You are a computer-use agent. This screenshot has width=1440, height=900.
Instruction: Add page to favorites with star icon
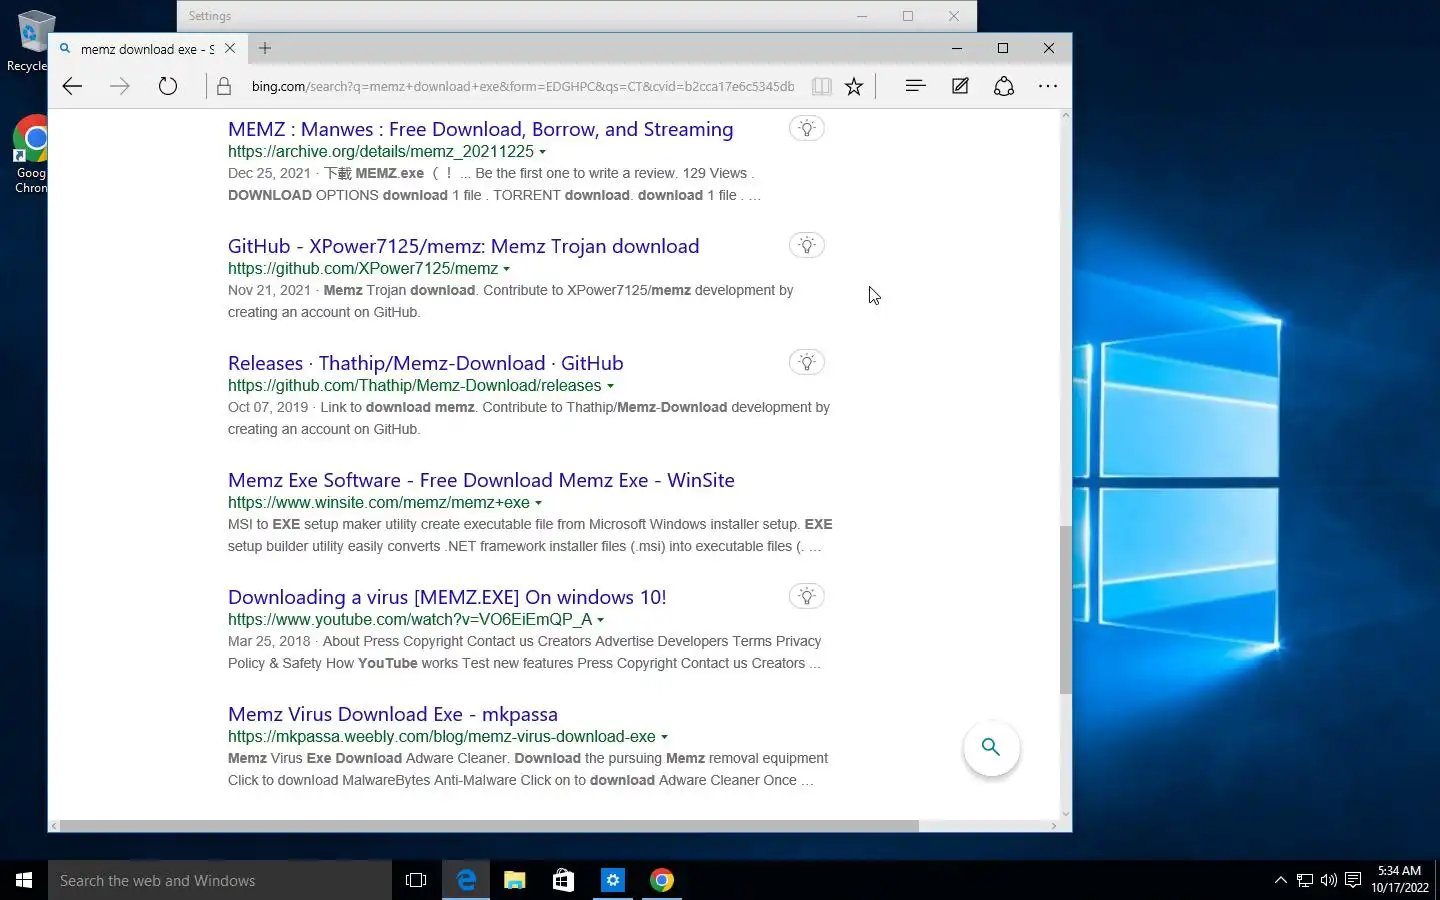[853, 86]
